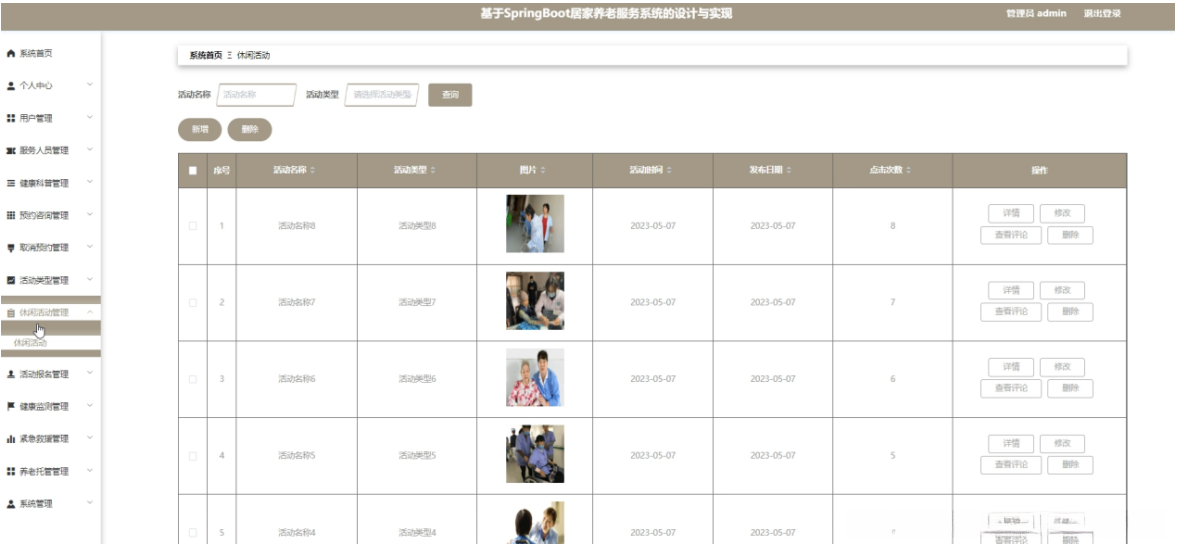Image resolution: width=1179 pixels, height=545 pixels.
Task: Click the grid icon for 预约咨询管理
Action: tap(11, 215)
